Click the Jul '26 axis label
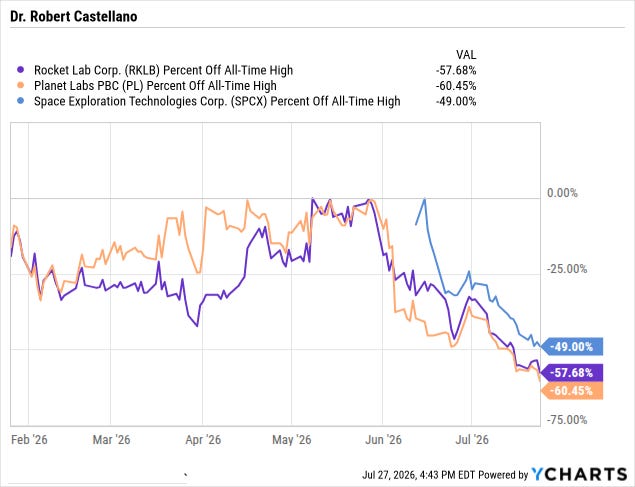 coord(472,440)
